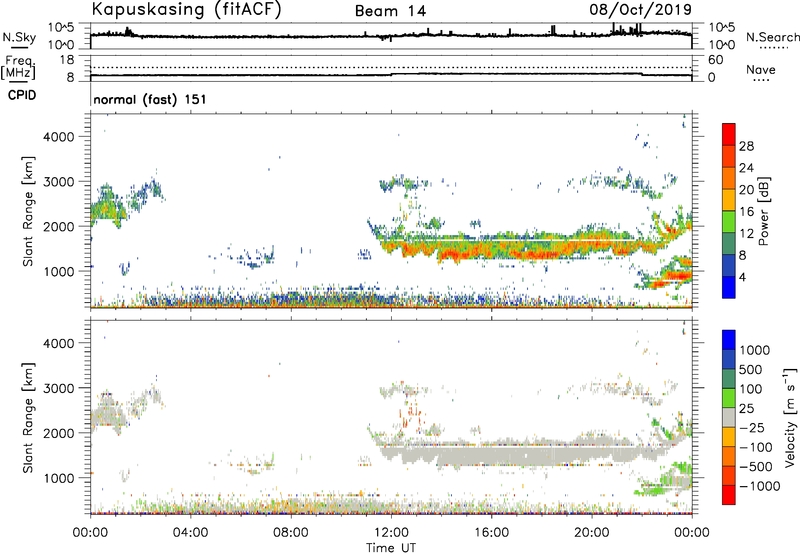Screen dimensions: 800x554
Task: Click the "60" Nave axis tick
Action: [x=716, y=60]
